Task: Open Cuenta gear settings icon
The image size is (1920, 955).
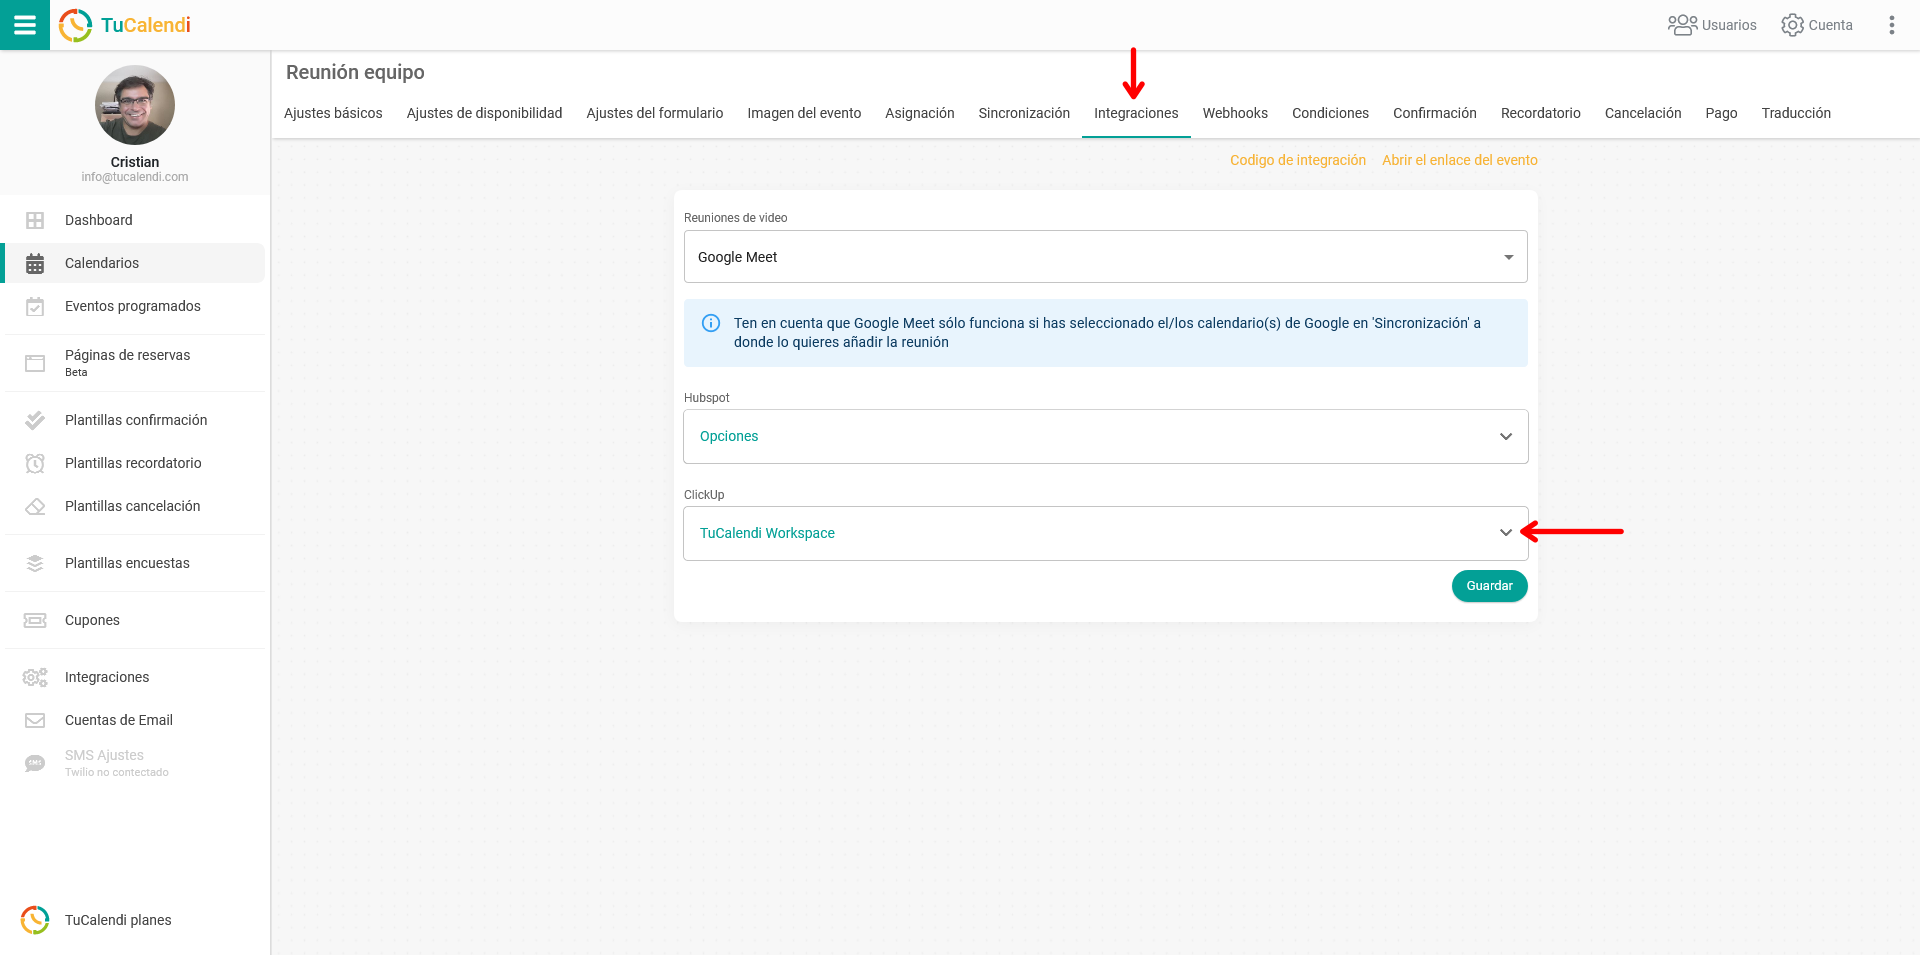Action: 1792,25
